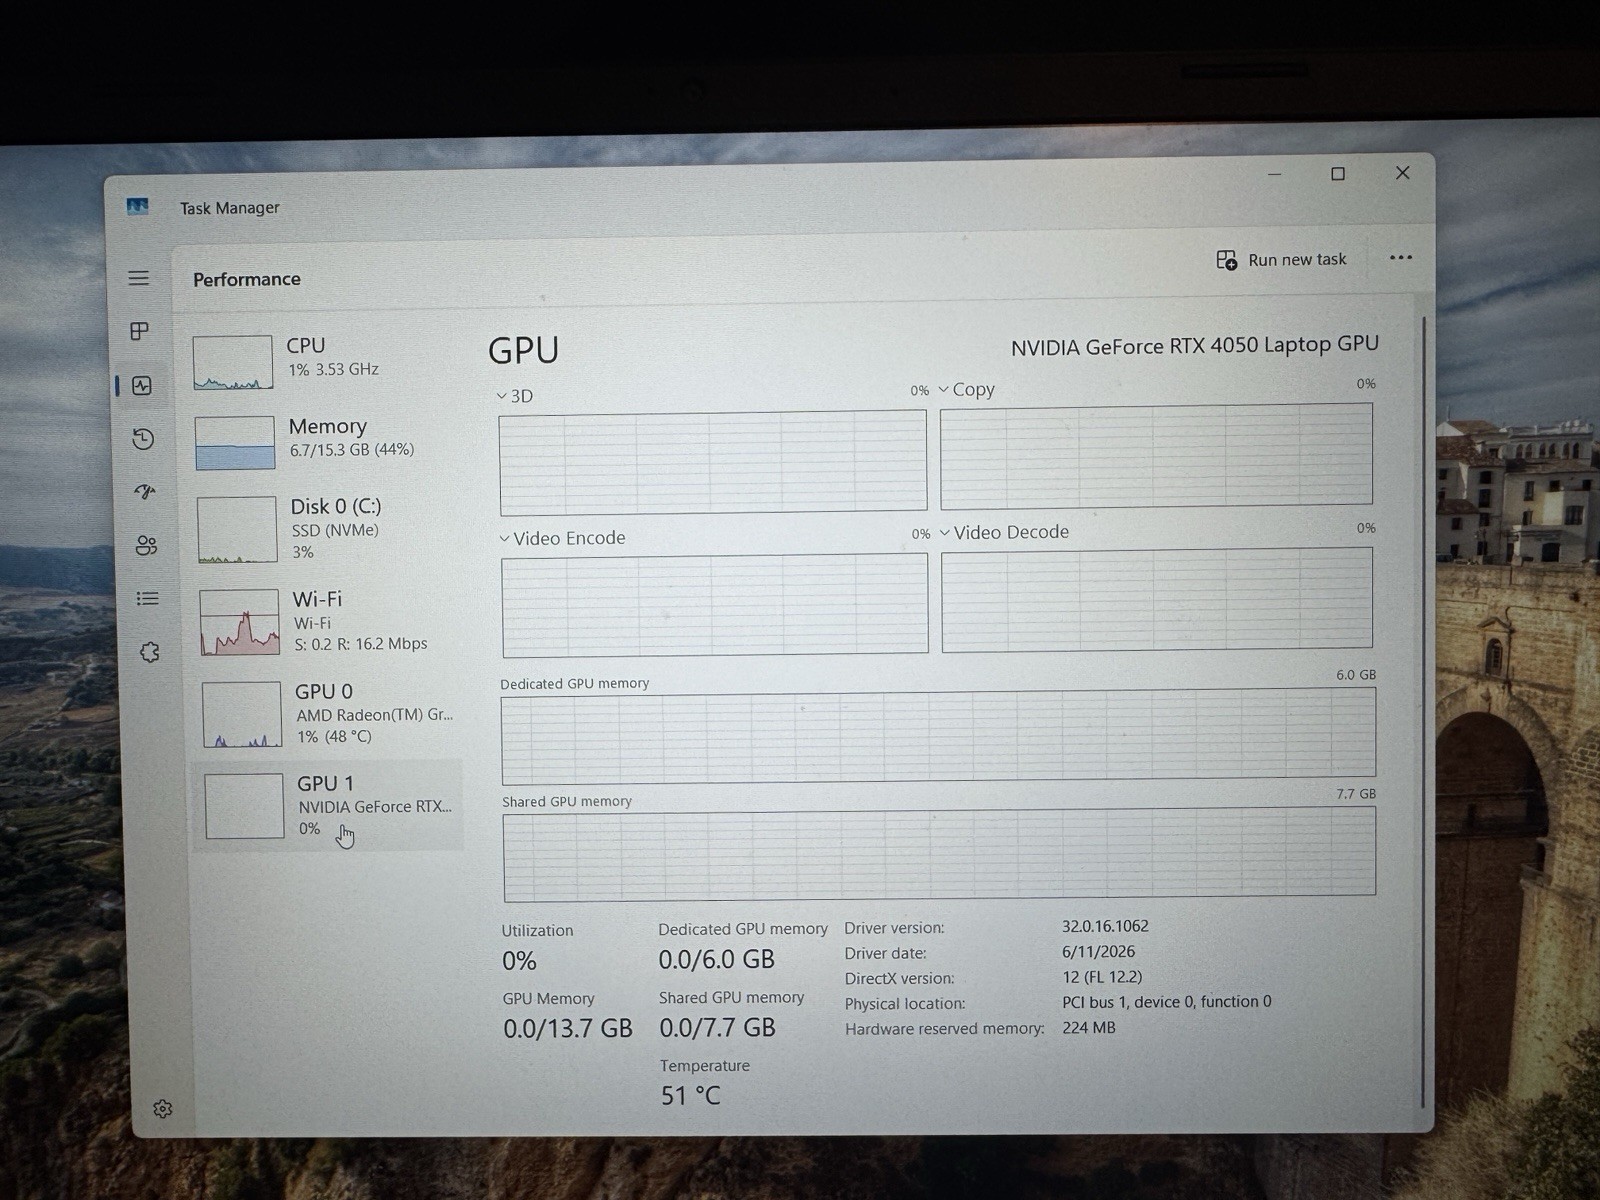Click the Video Encode utilization graph
The height and width of the screenshot is (1200, 1600).
[x=715, y=605]
